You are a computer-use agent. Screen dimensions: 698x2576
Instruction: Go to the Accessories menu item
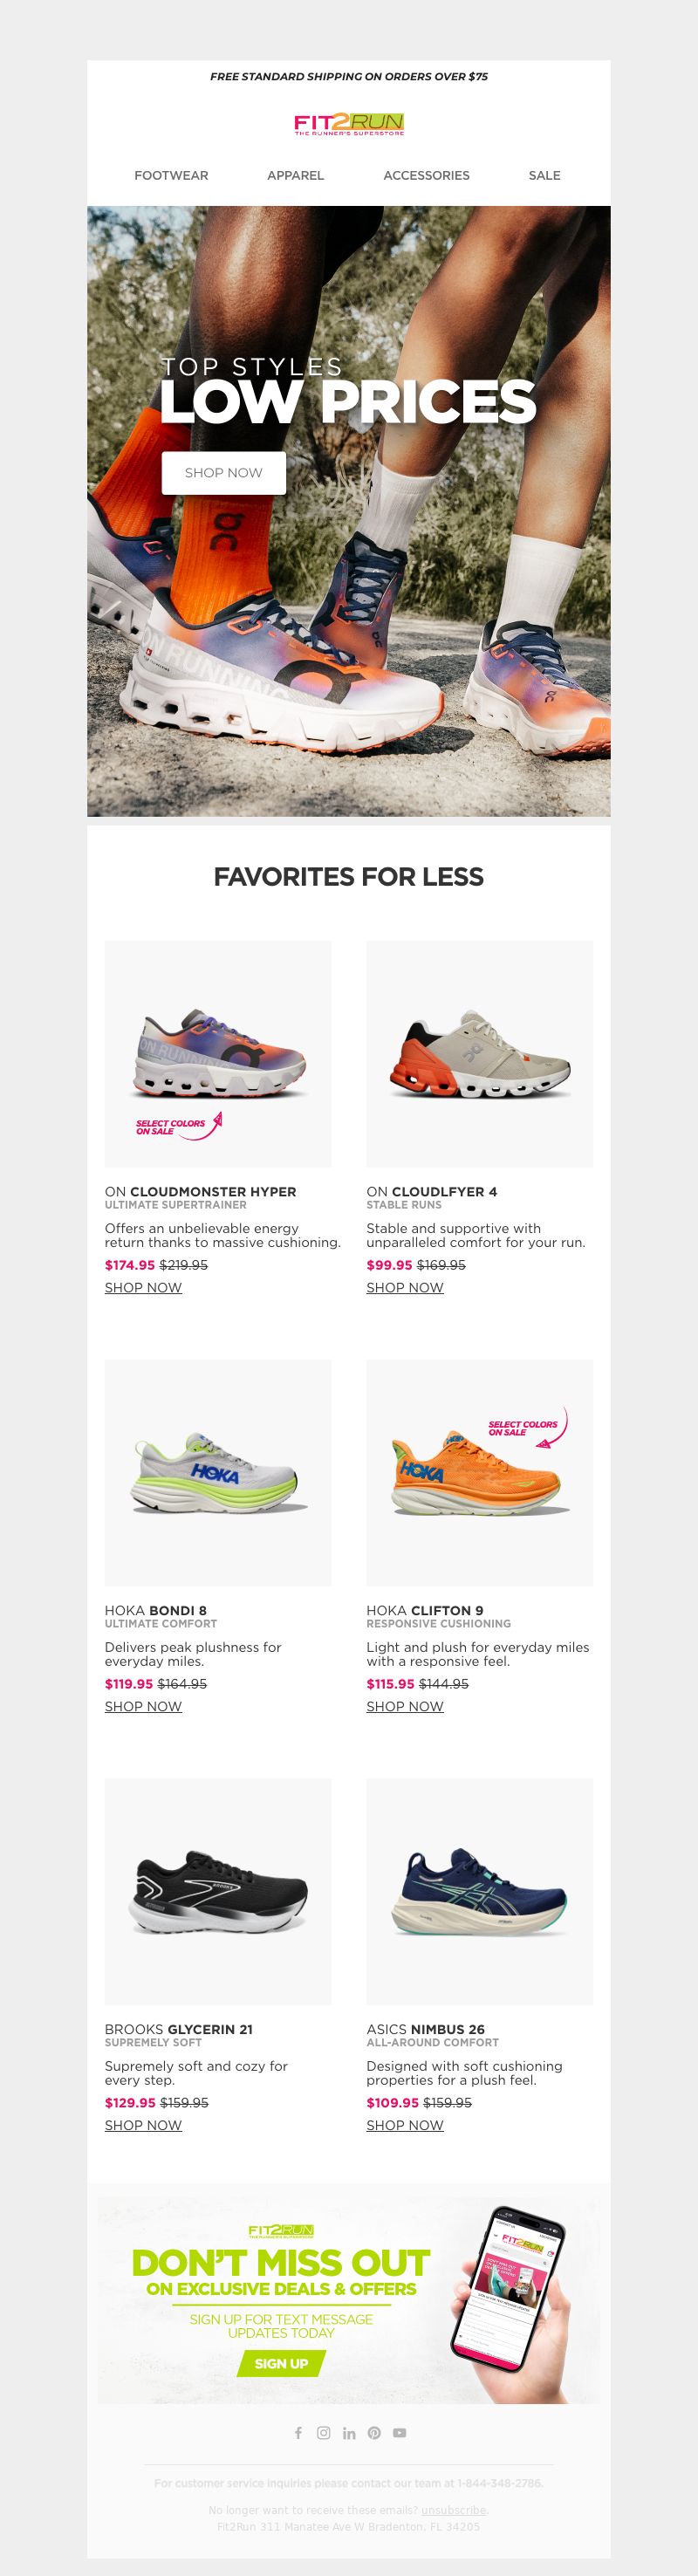(x=426, y=175)
